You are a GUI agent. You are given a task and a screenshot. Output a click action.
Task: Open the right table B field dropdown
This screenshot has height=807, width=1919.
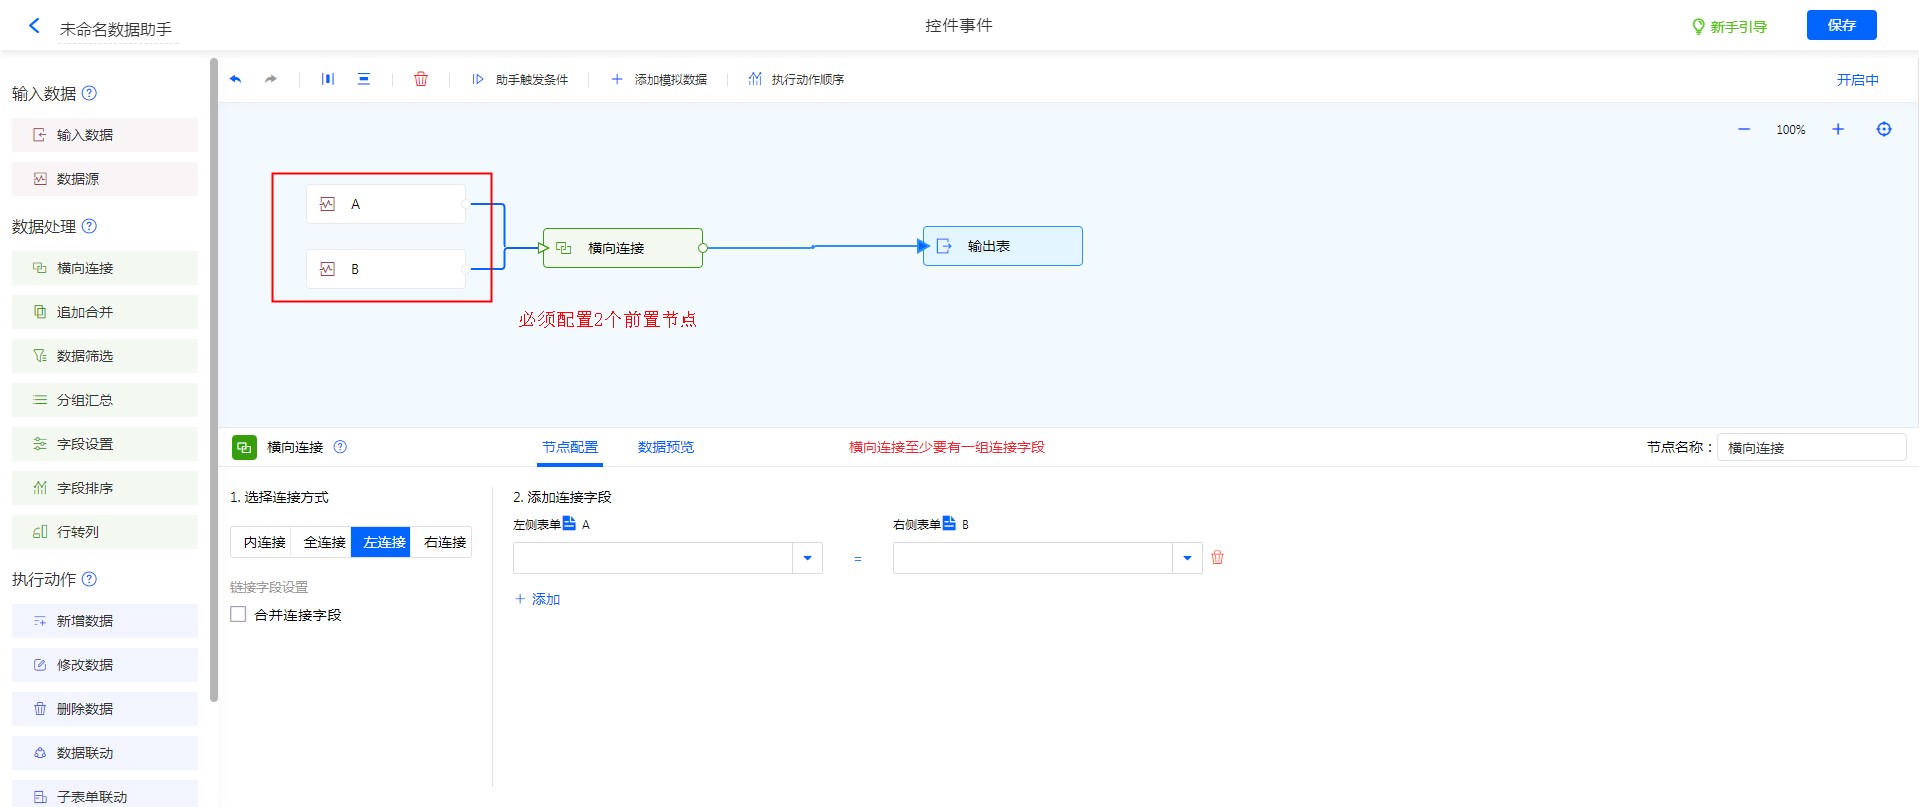click(1187, 558)
